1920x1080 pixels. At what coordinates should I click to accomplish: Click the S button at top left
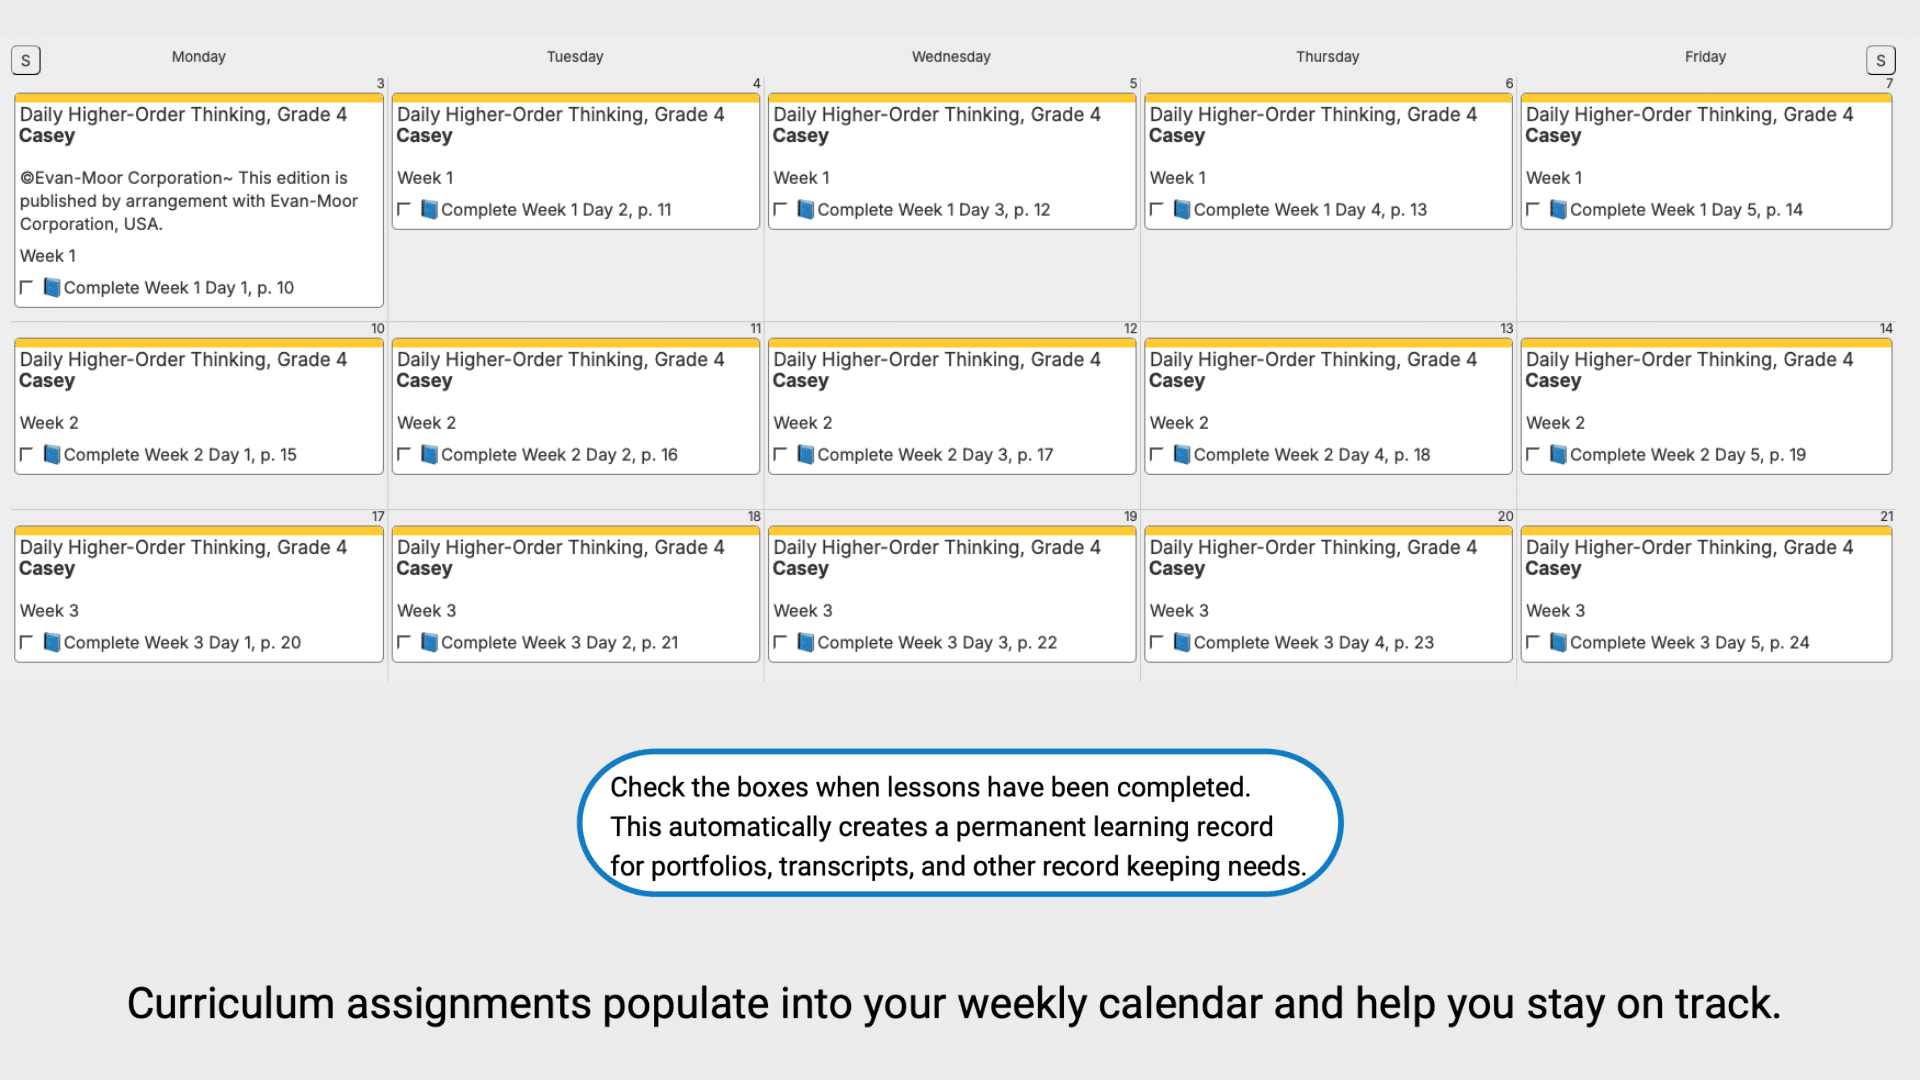[x=26, y=60]
